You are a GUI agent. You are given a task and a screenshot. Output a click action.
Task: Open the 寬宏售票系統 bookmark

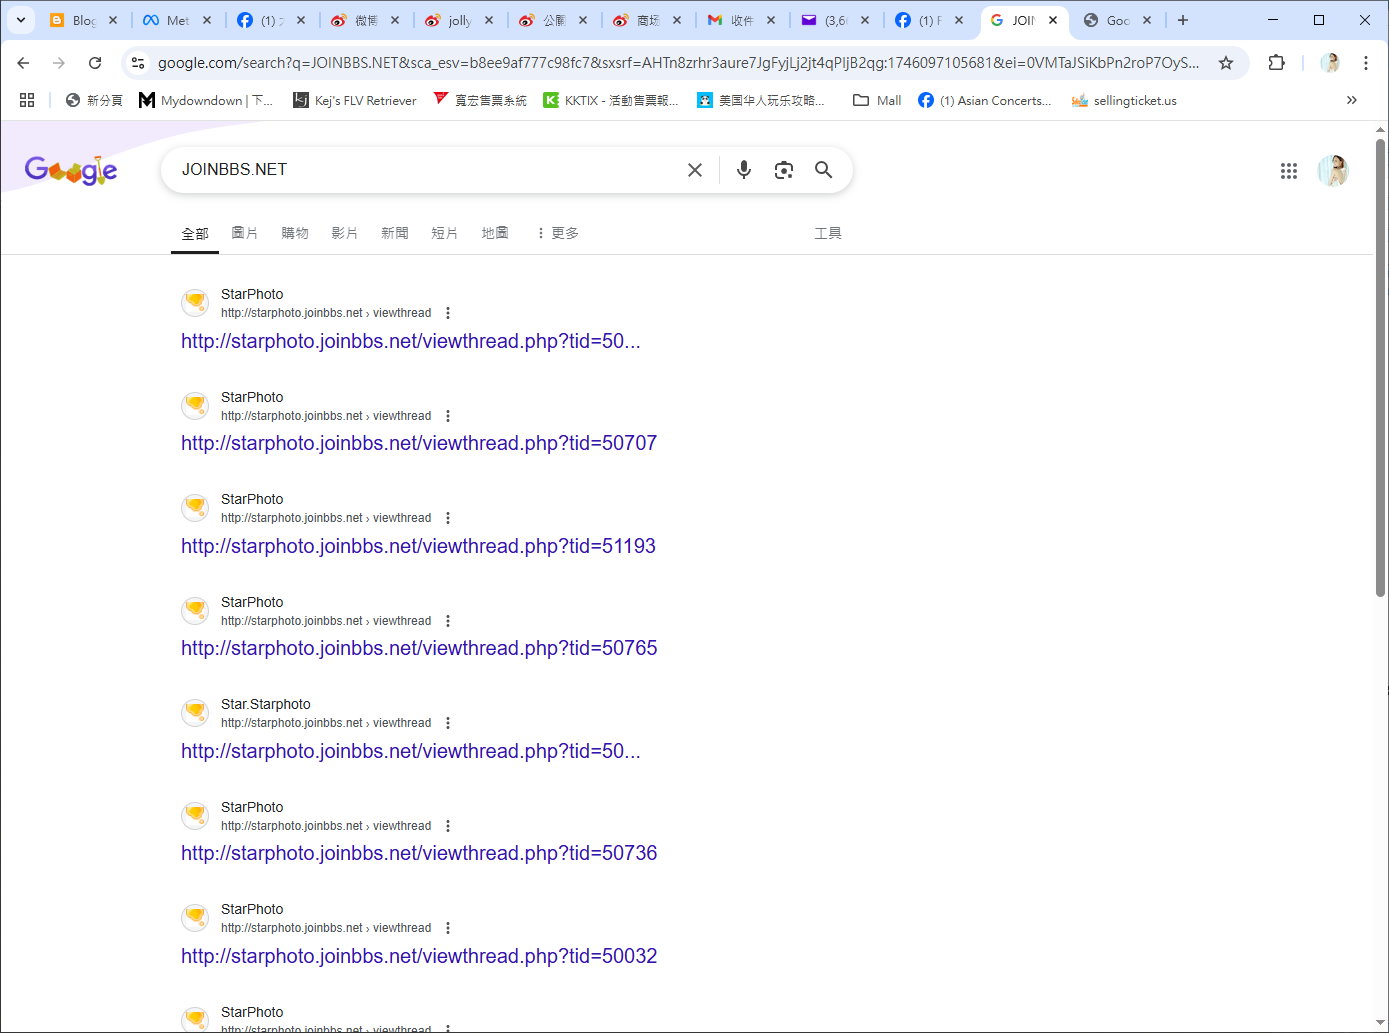480,100
